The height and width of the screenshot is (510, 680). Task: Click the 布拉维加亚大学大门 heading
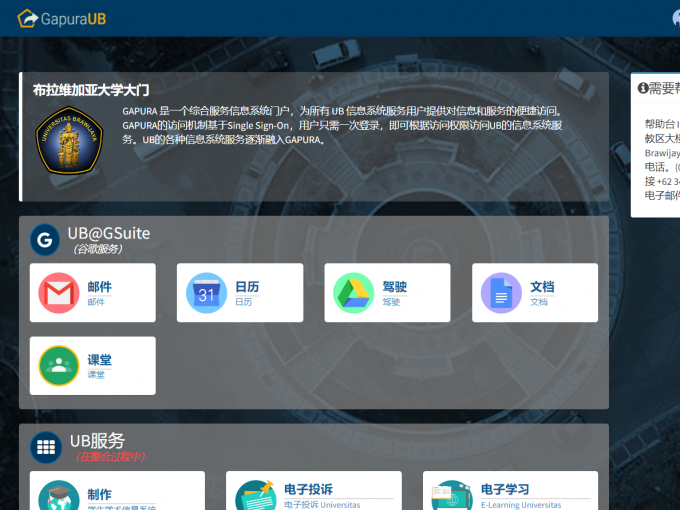[91, 90]
